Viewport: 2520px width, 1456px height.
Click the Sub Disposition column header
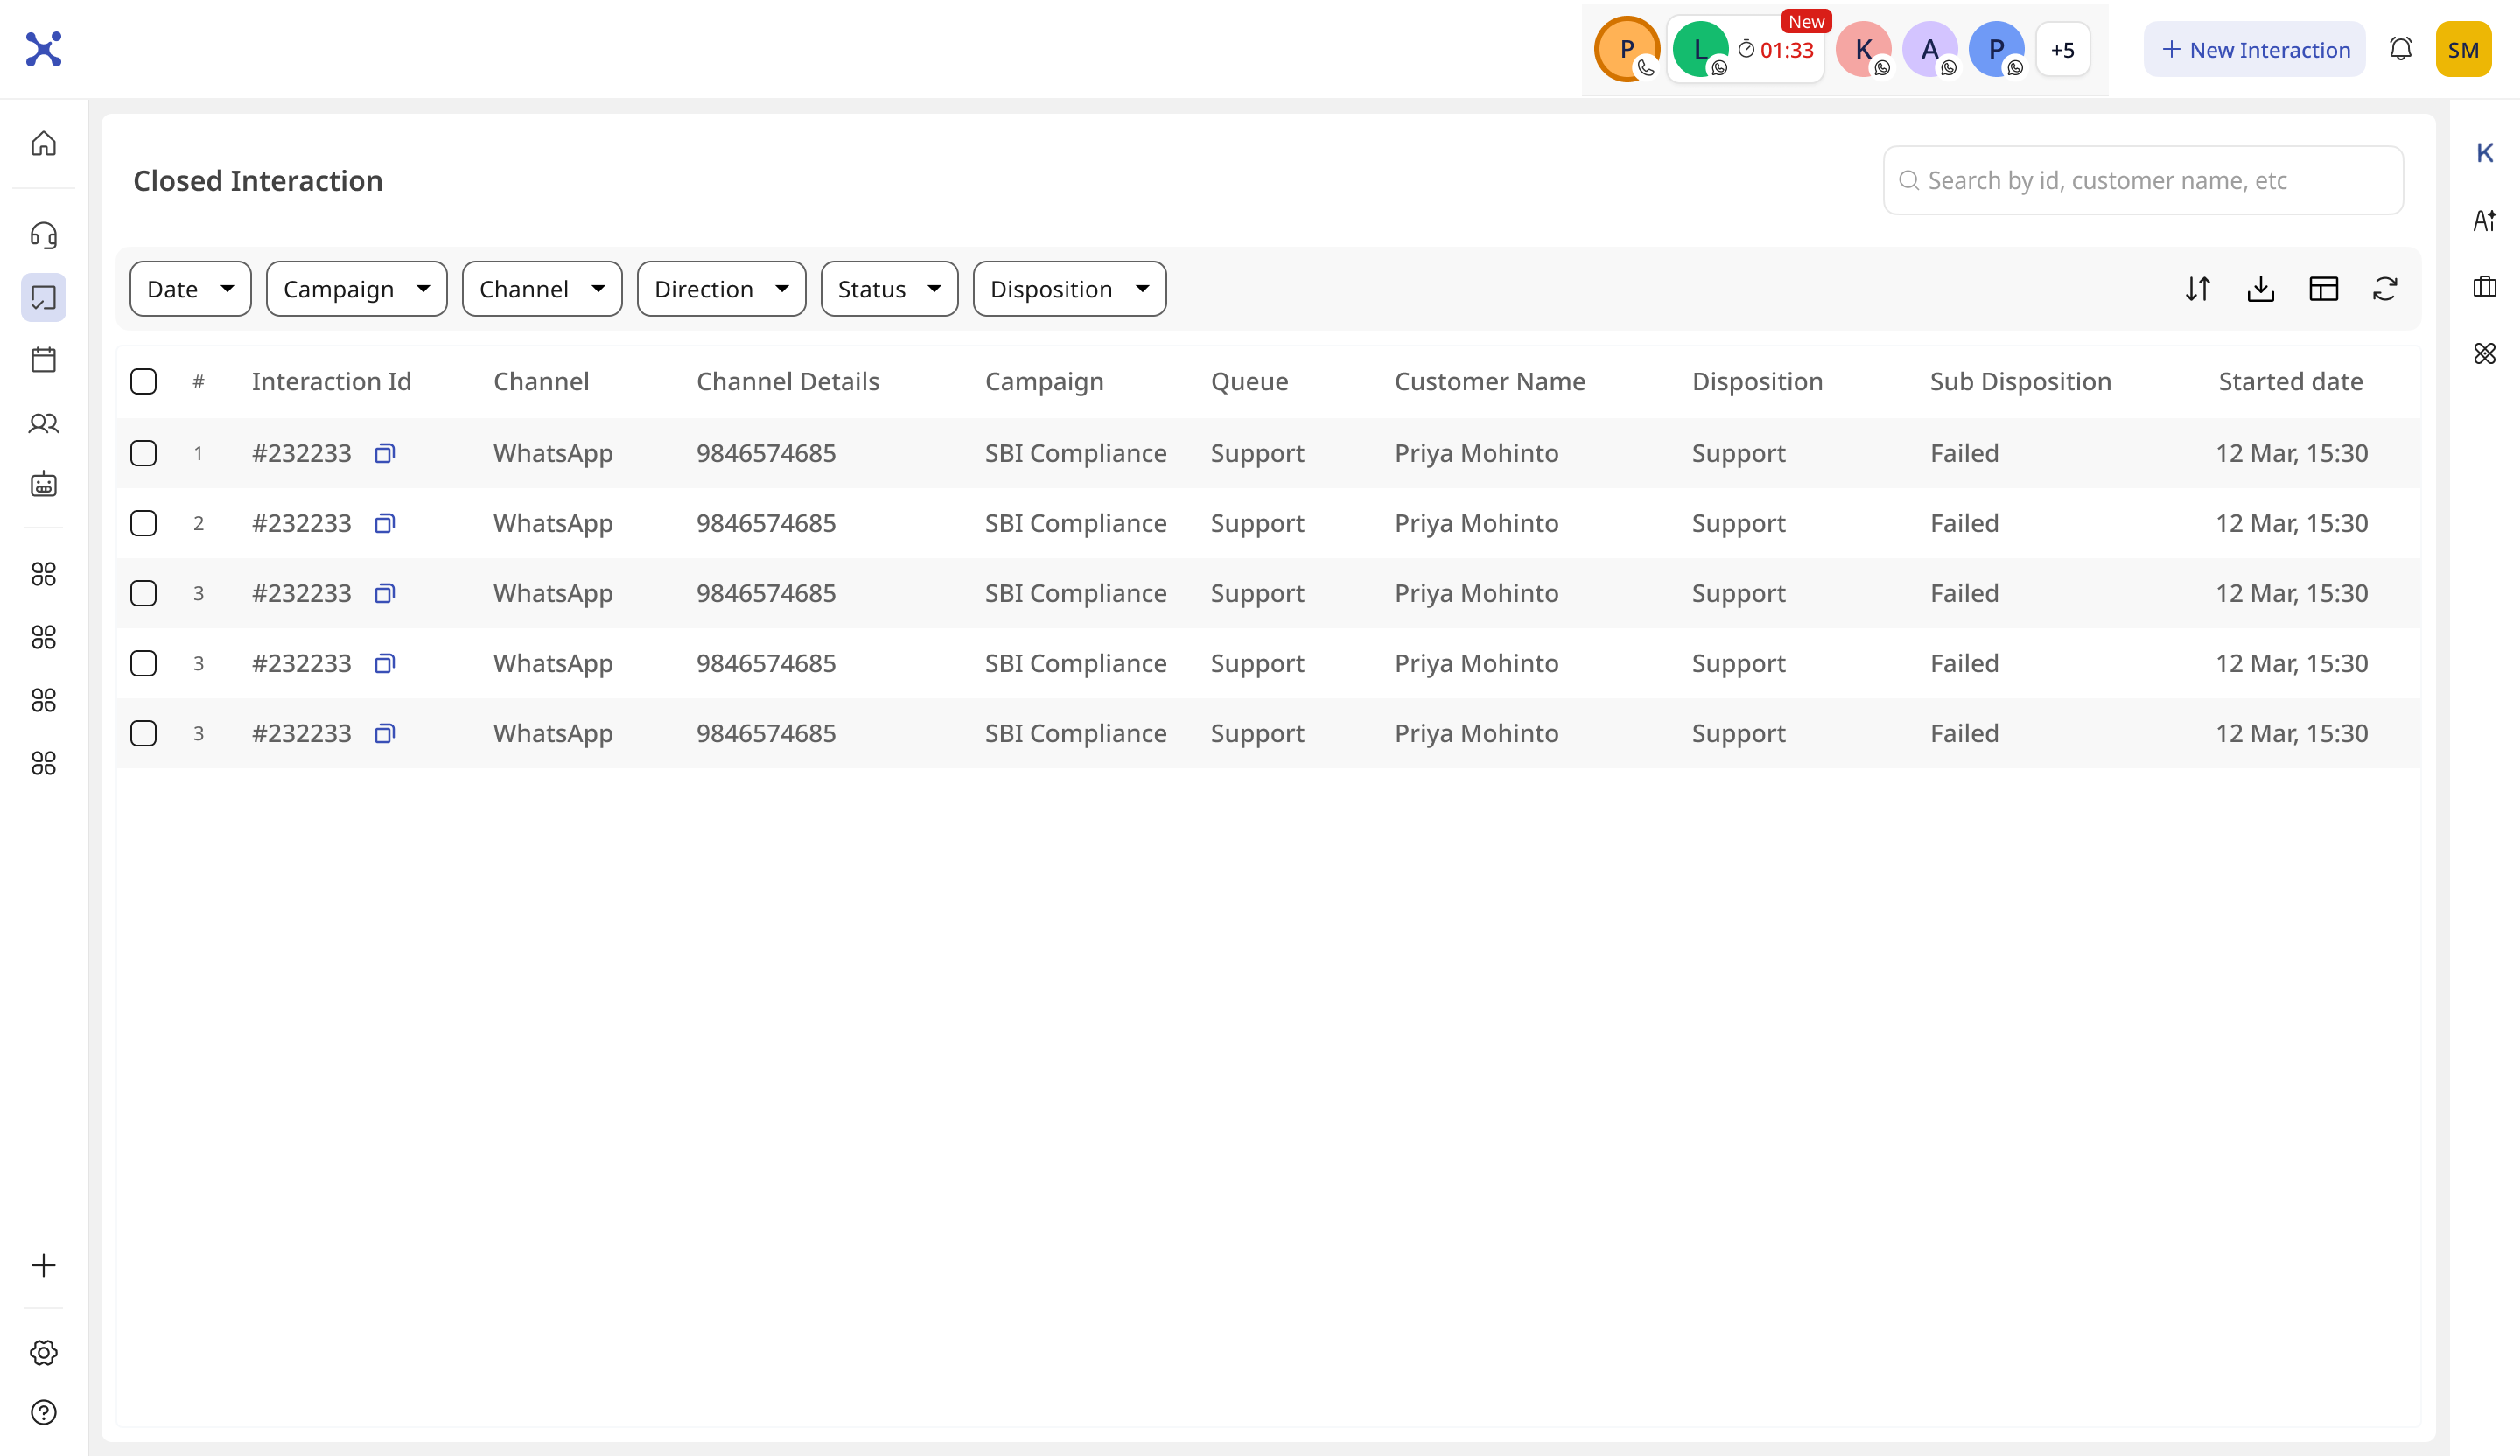pyautogui.click(x=2020, y=381)
